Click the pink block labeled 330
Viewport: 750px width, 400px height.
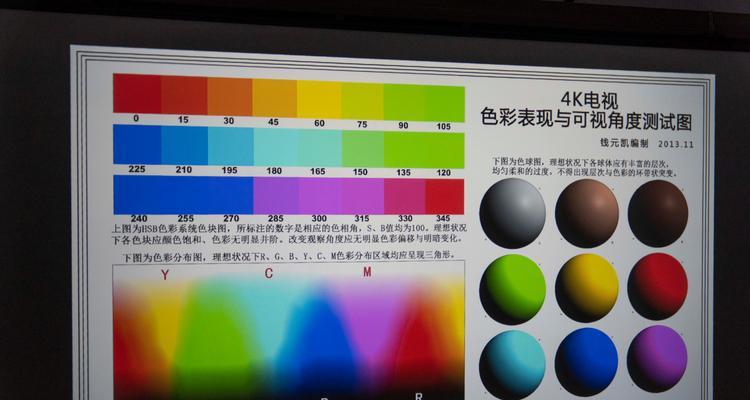pyautogui.click(x=405, y=197)
